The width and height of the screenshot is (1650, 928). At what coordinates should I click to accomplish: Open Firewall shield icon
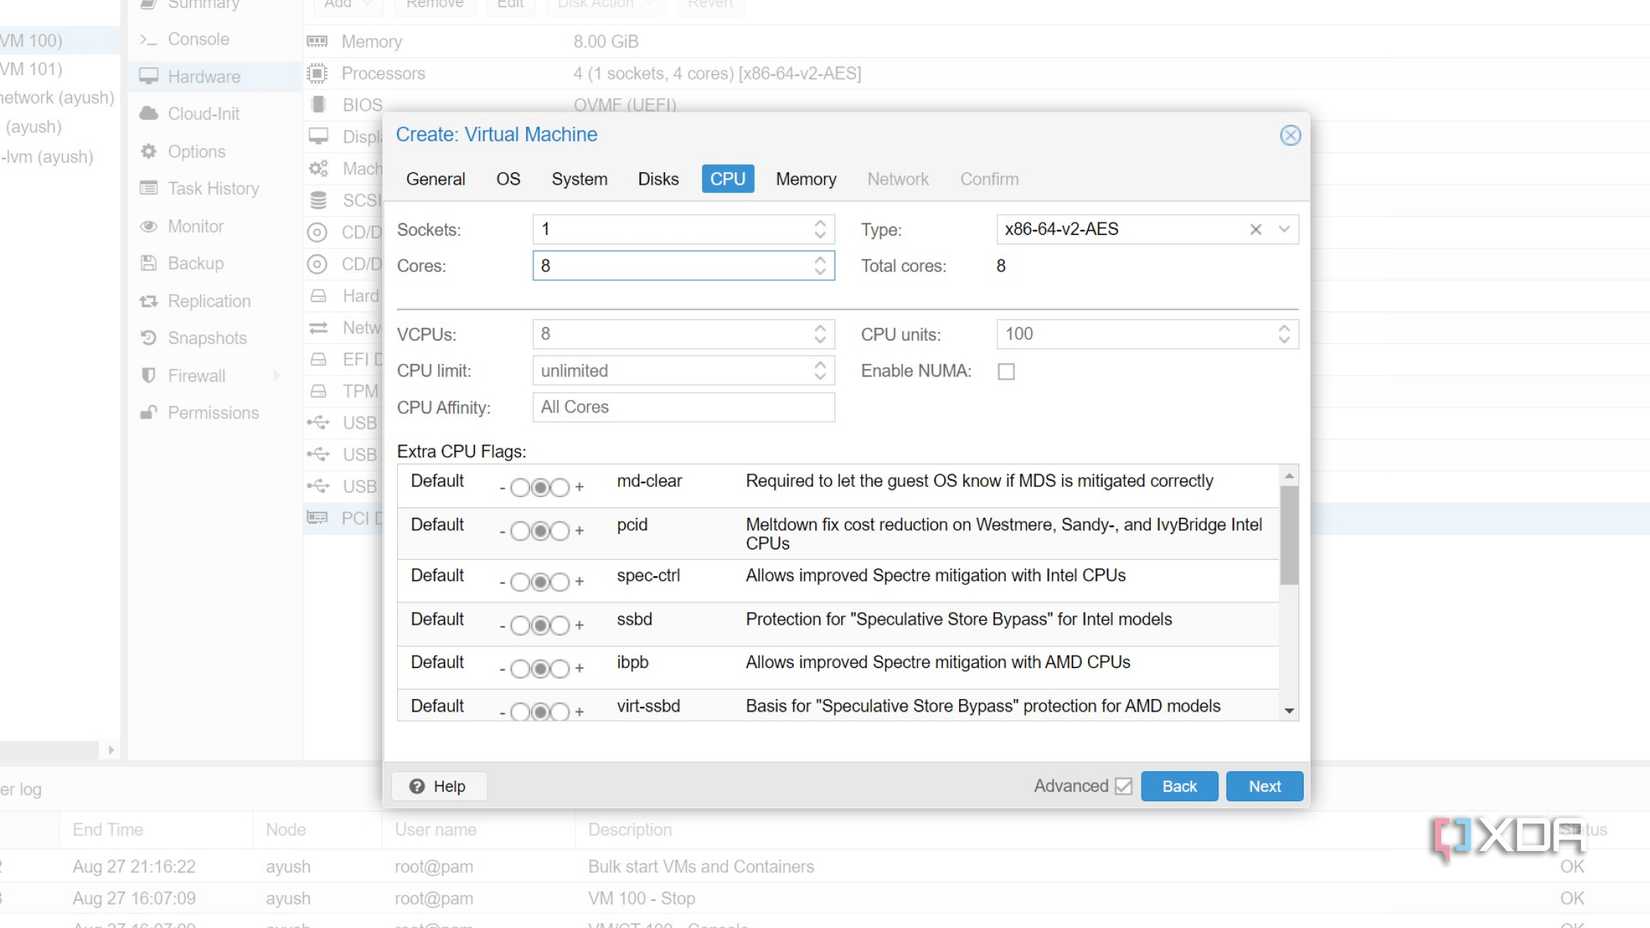click(x=149, y=376)
